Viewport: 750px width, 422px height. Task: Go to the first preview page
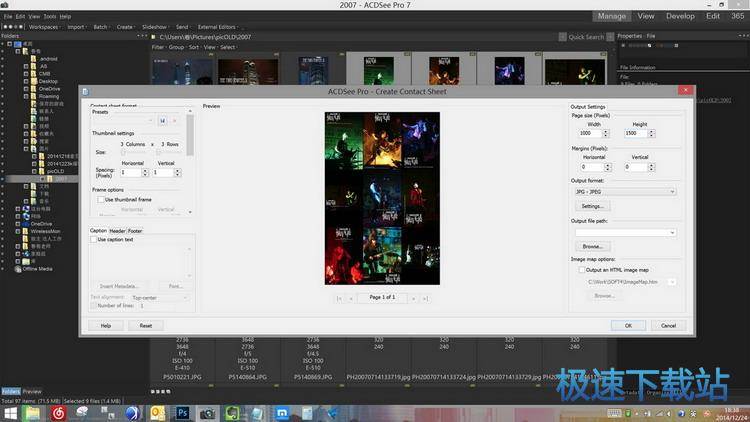pyautogui.click(x=339, y=298)
